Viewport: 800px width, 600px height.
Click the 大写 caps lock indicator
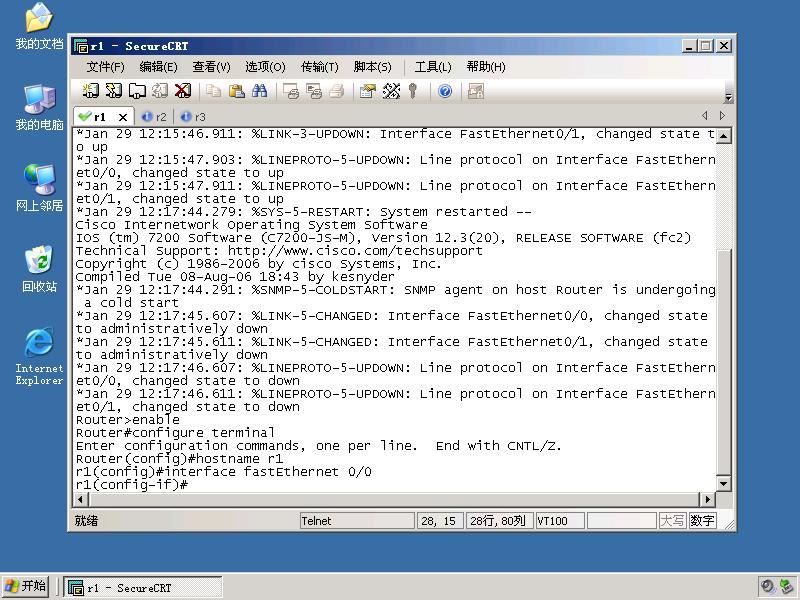[672, 521]
